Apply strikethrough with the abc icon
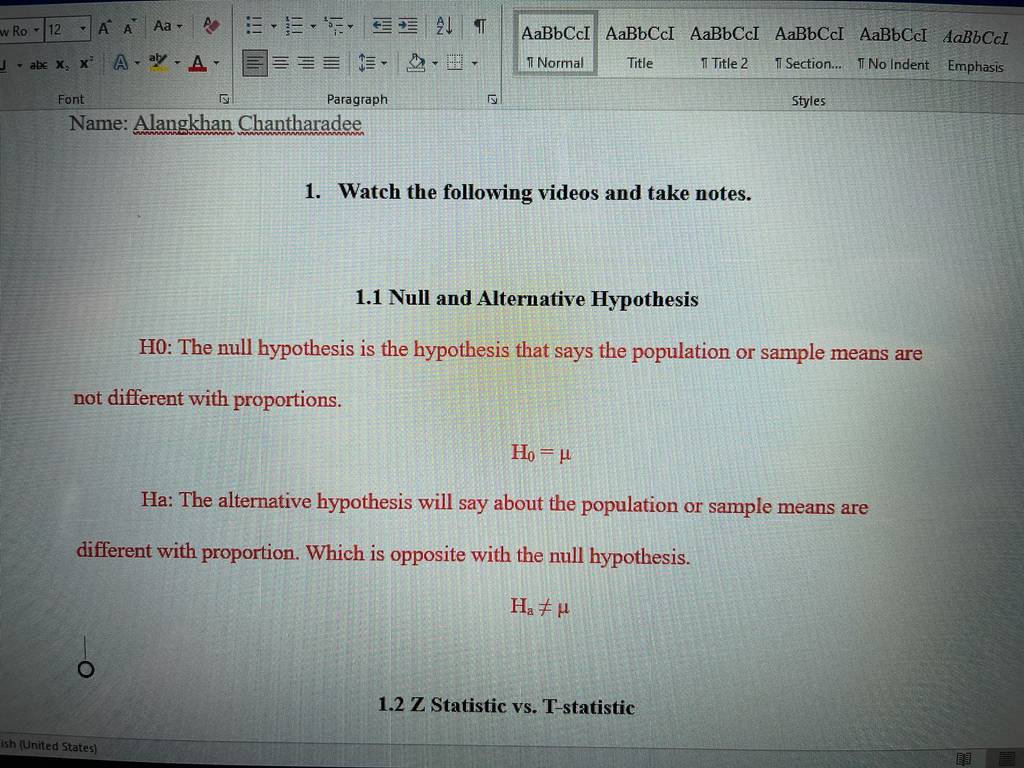This screenshot has width=1024, height=768. (x=39, y=65)
